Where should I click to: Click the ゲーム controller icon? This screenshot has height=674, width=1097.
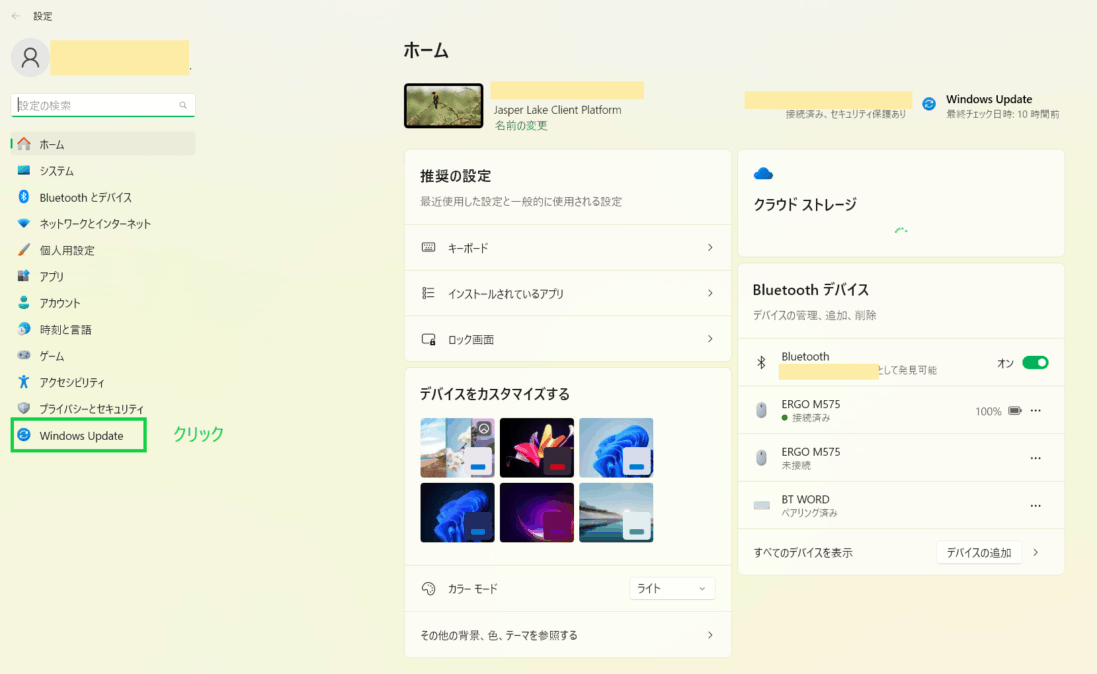(24, 356)
